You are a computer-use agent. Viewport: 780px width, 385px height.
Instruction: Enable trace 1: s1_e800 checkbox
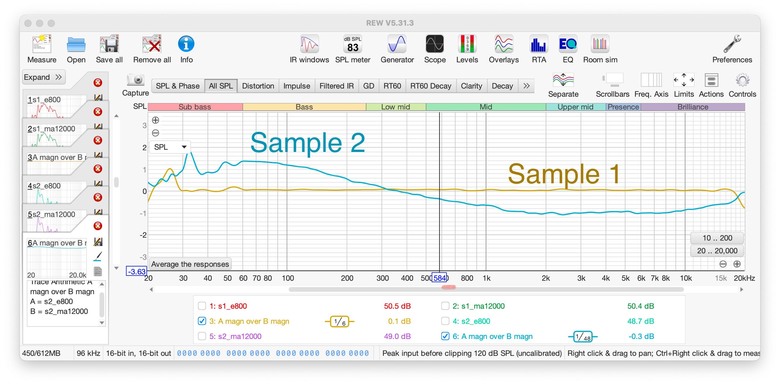point(201,306)
